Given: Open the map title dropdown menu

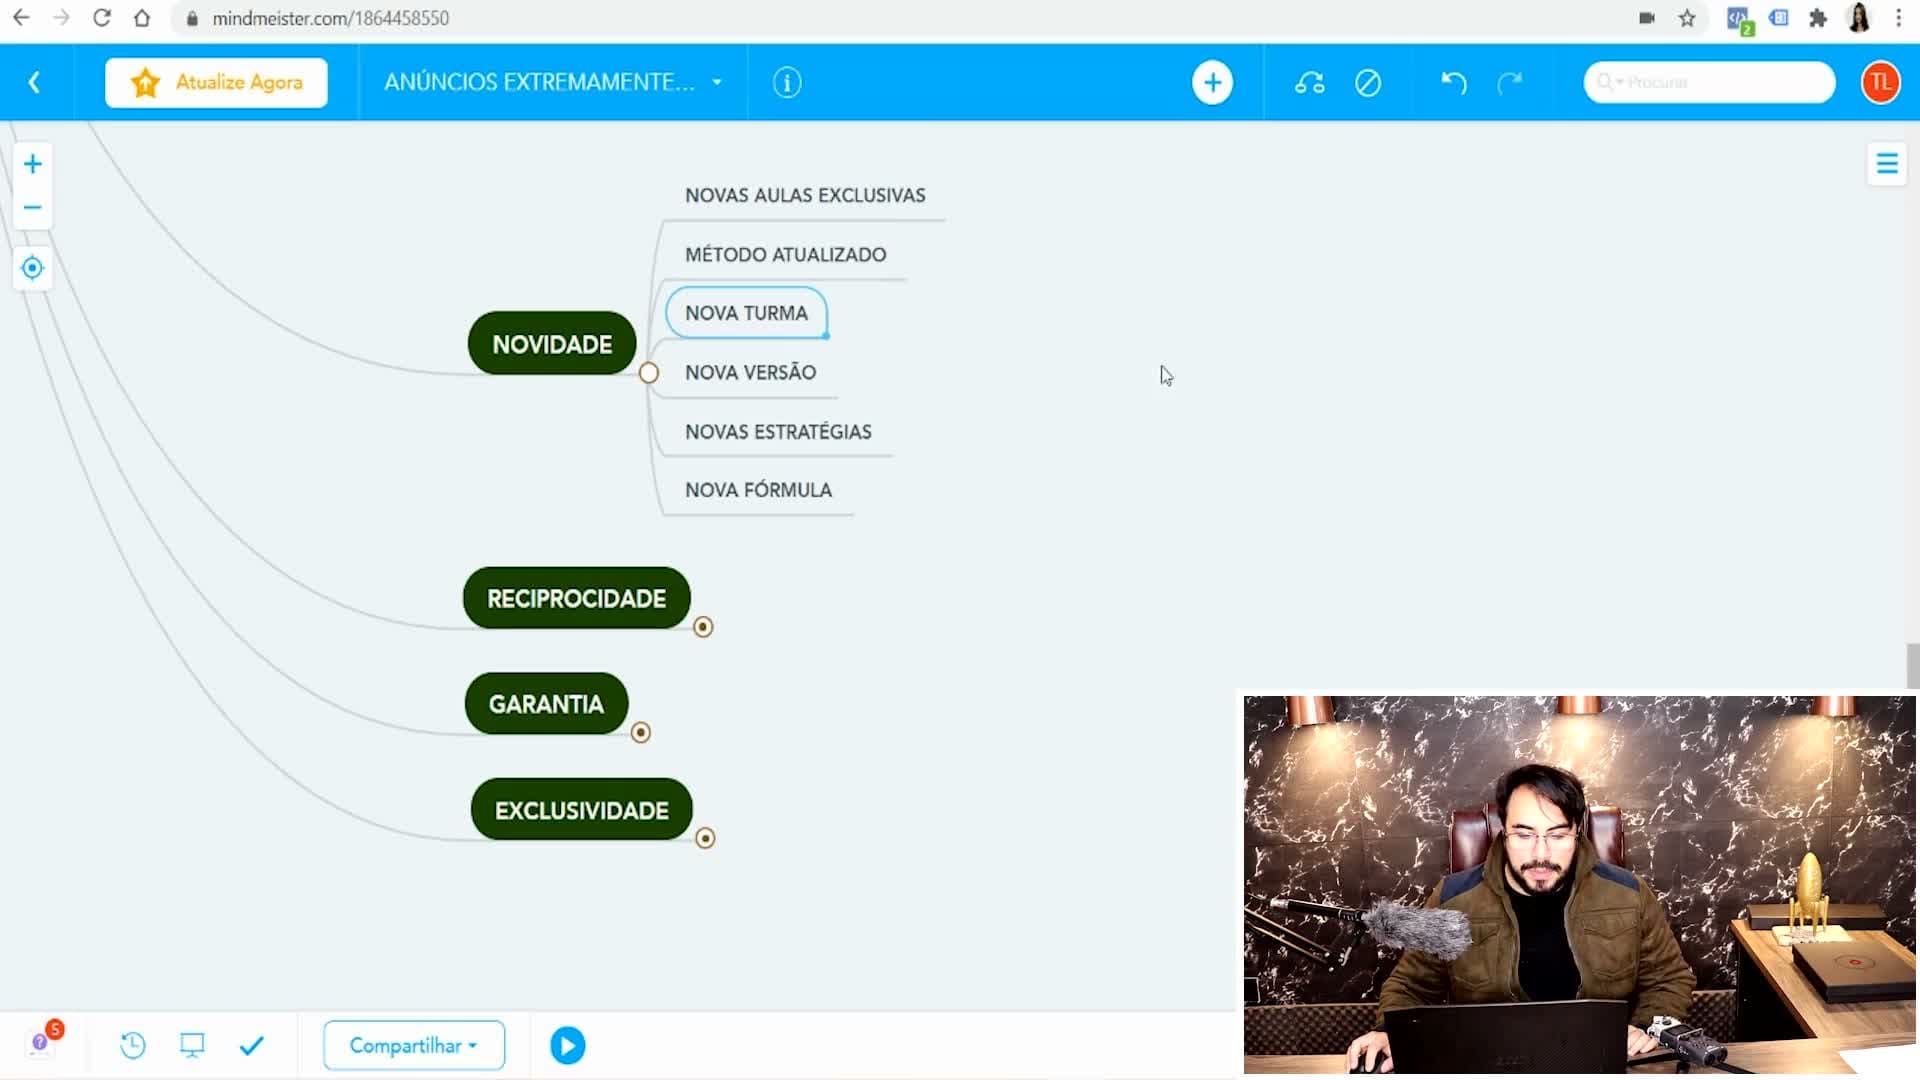Looking at the screenshot, I should (717, 82).
